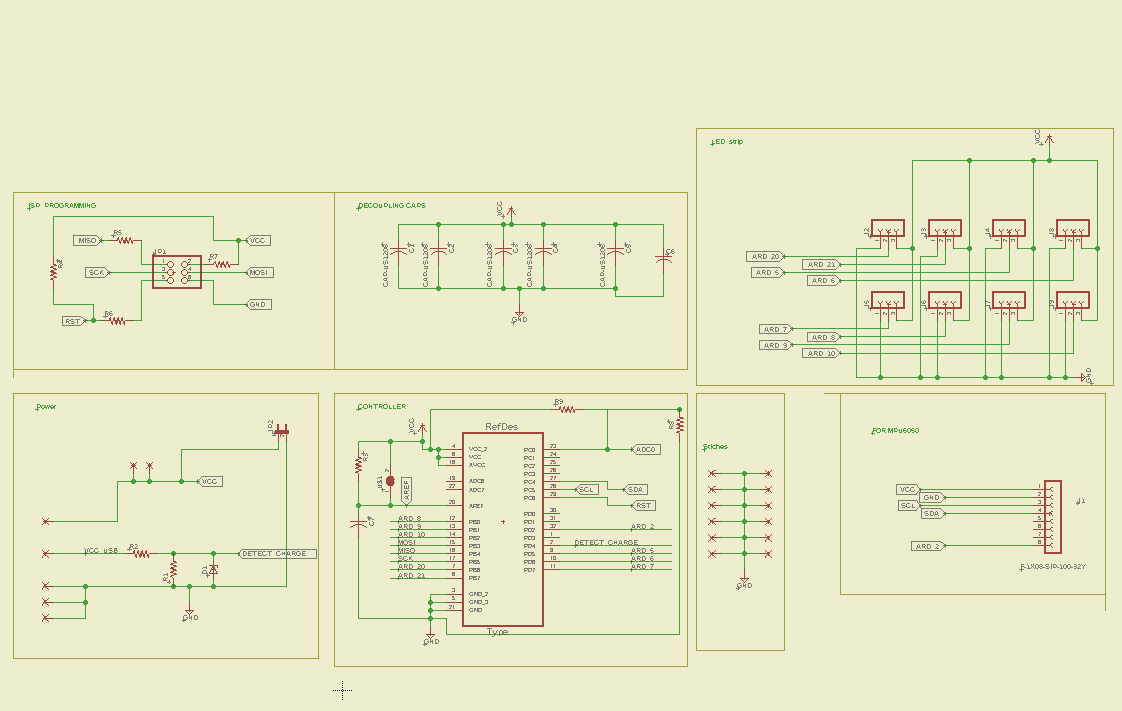Click the GND symbol below the controller
Viewport: 1122px width, 711px height.
[x=431, y=638]
